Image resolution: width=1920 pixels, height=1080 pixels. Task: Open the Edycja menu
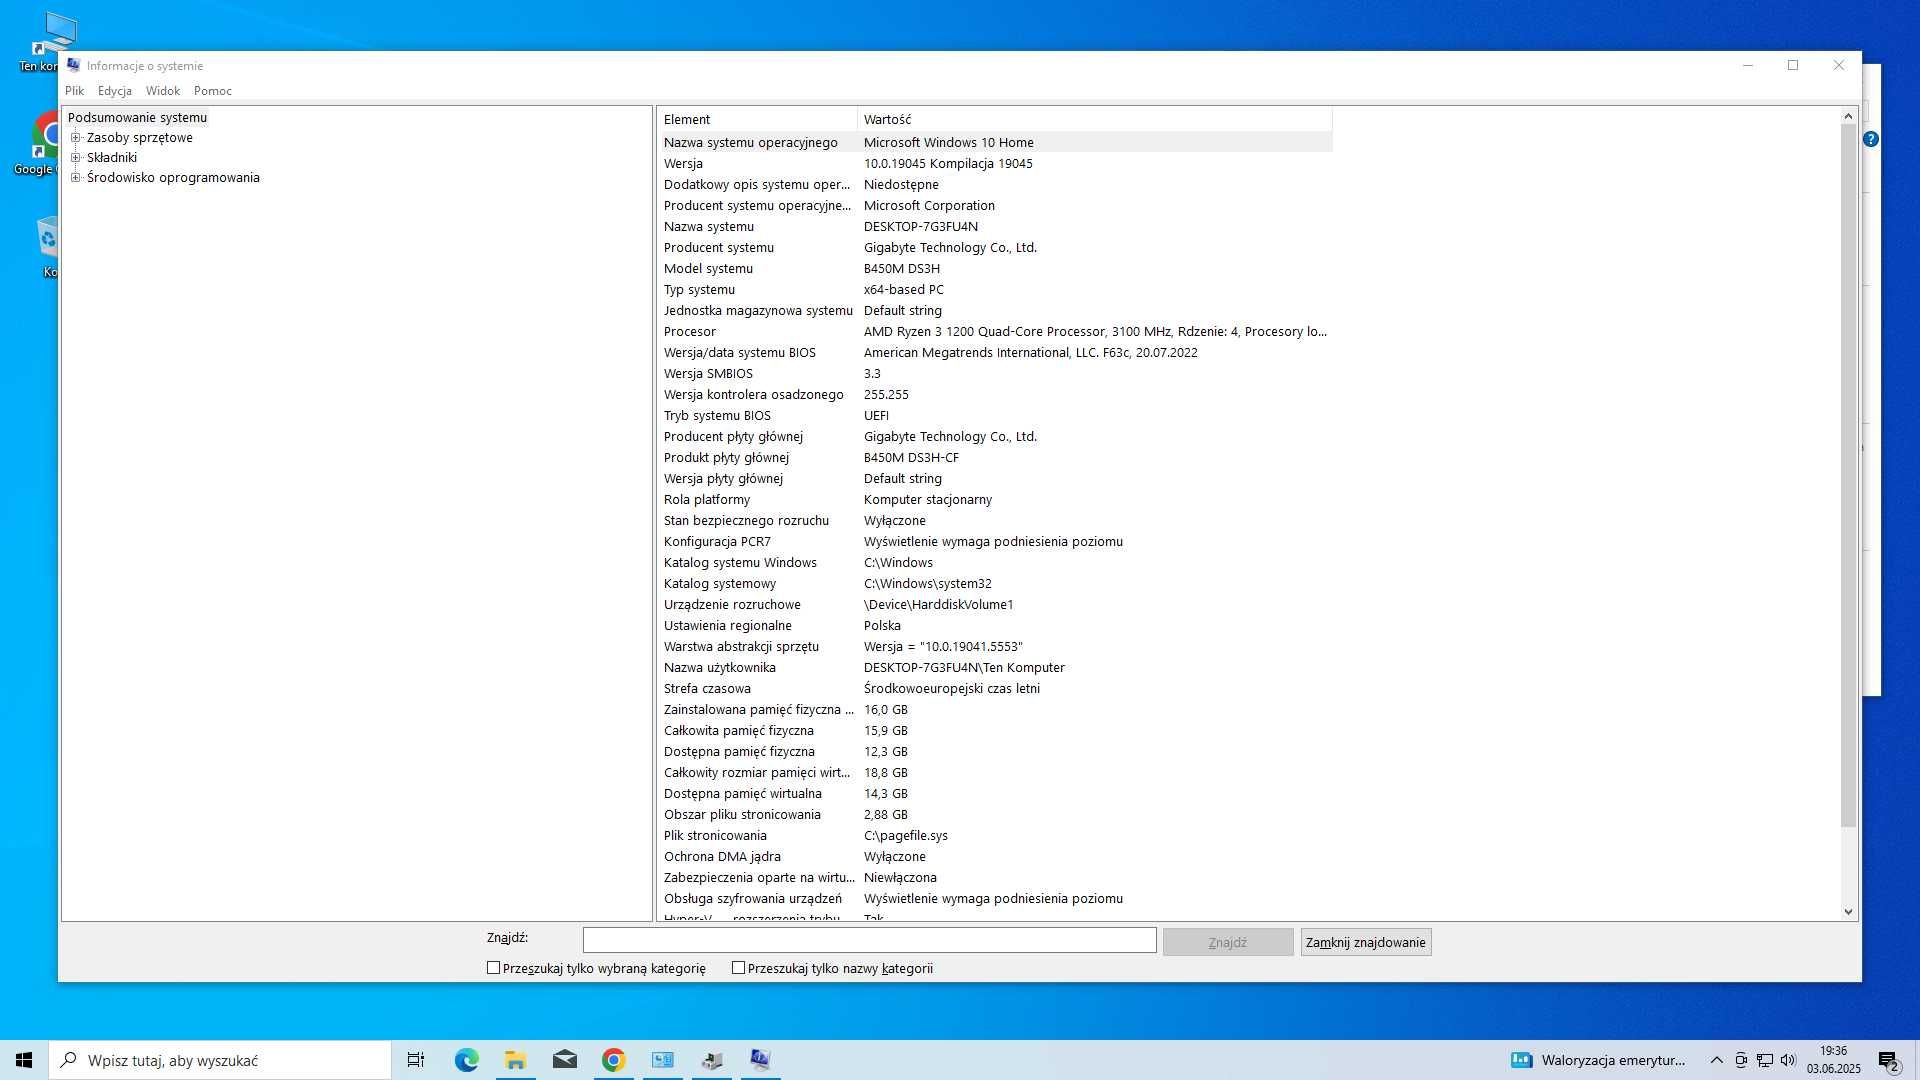click(115, 91)
